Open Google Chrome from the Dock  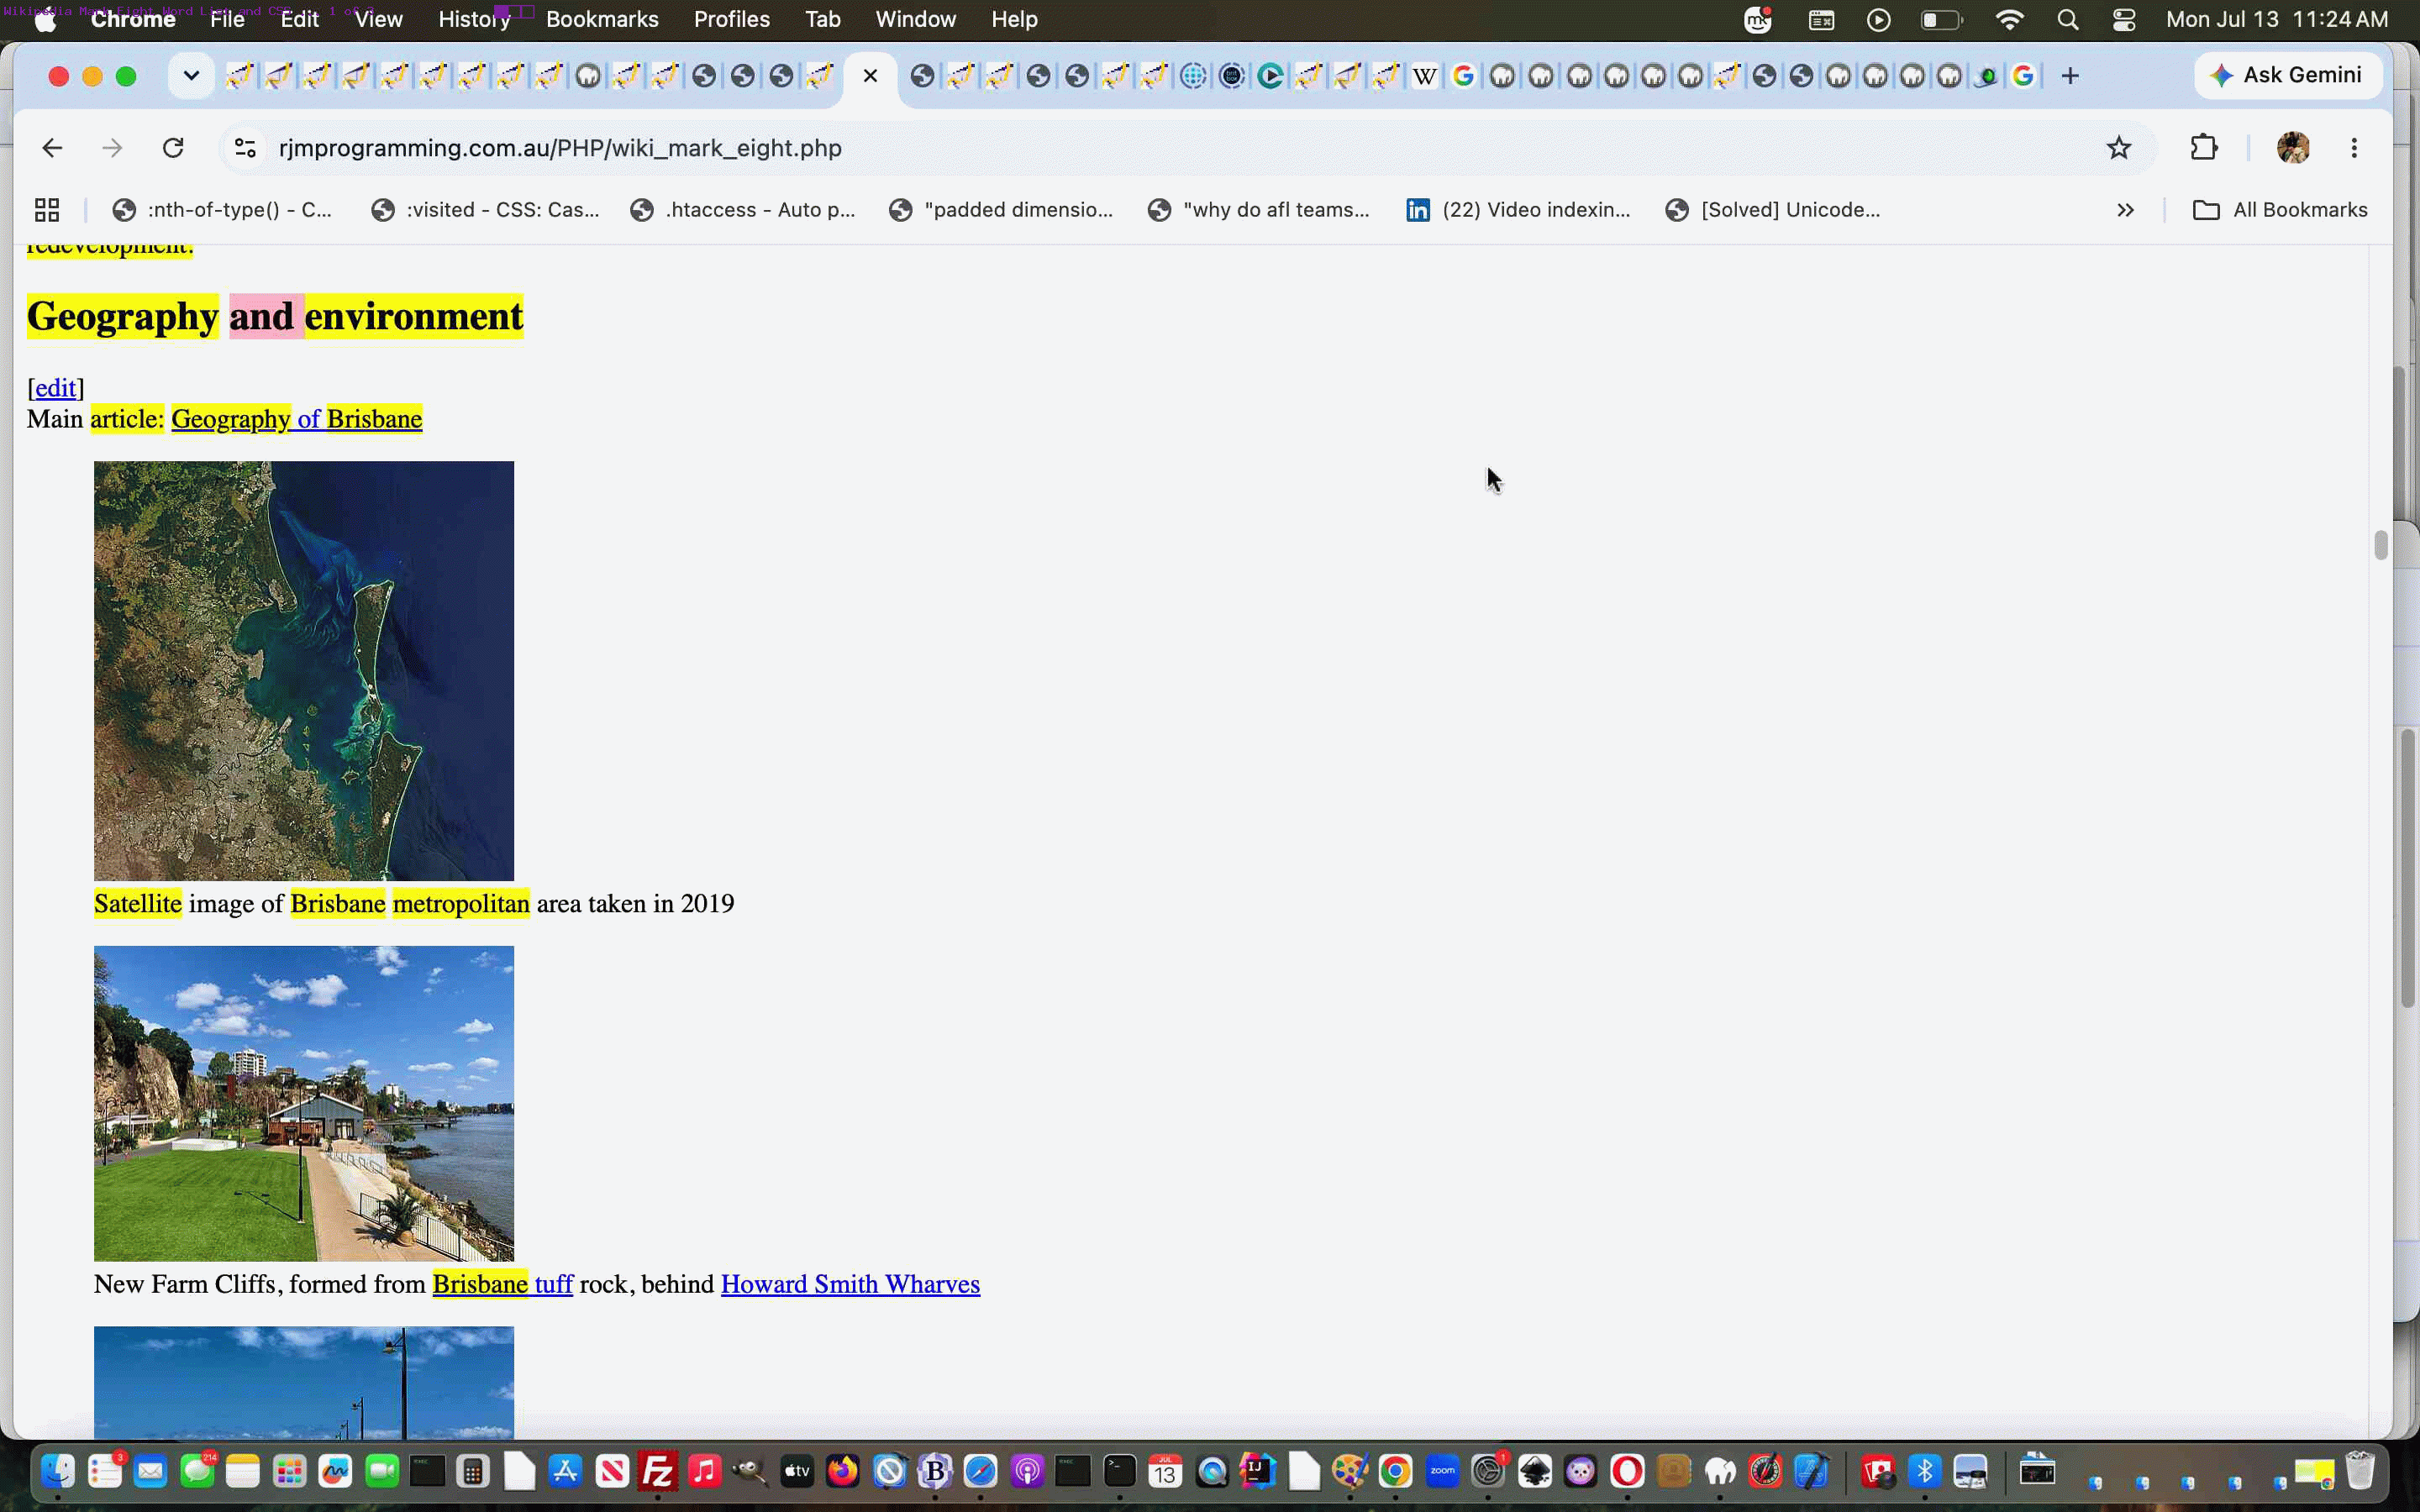point(1395,1471)
